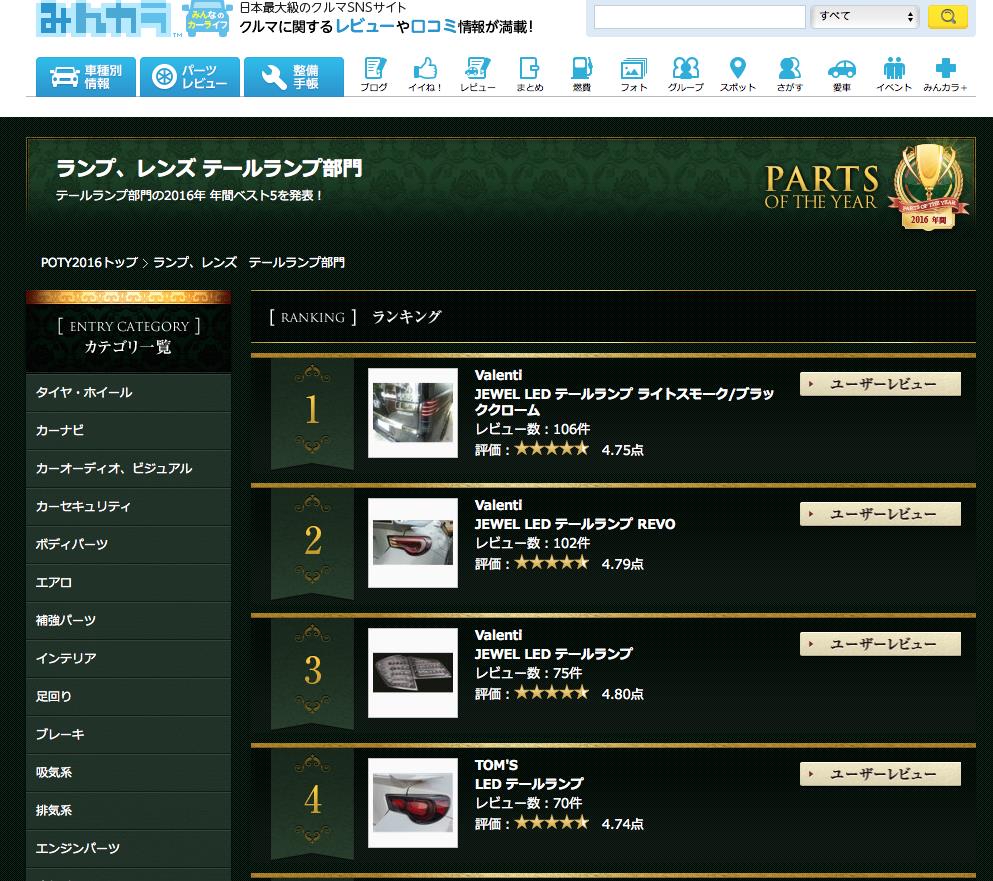Open the グループ group icon
The height and width of the screenshot is (881, 993).
685,75
